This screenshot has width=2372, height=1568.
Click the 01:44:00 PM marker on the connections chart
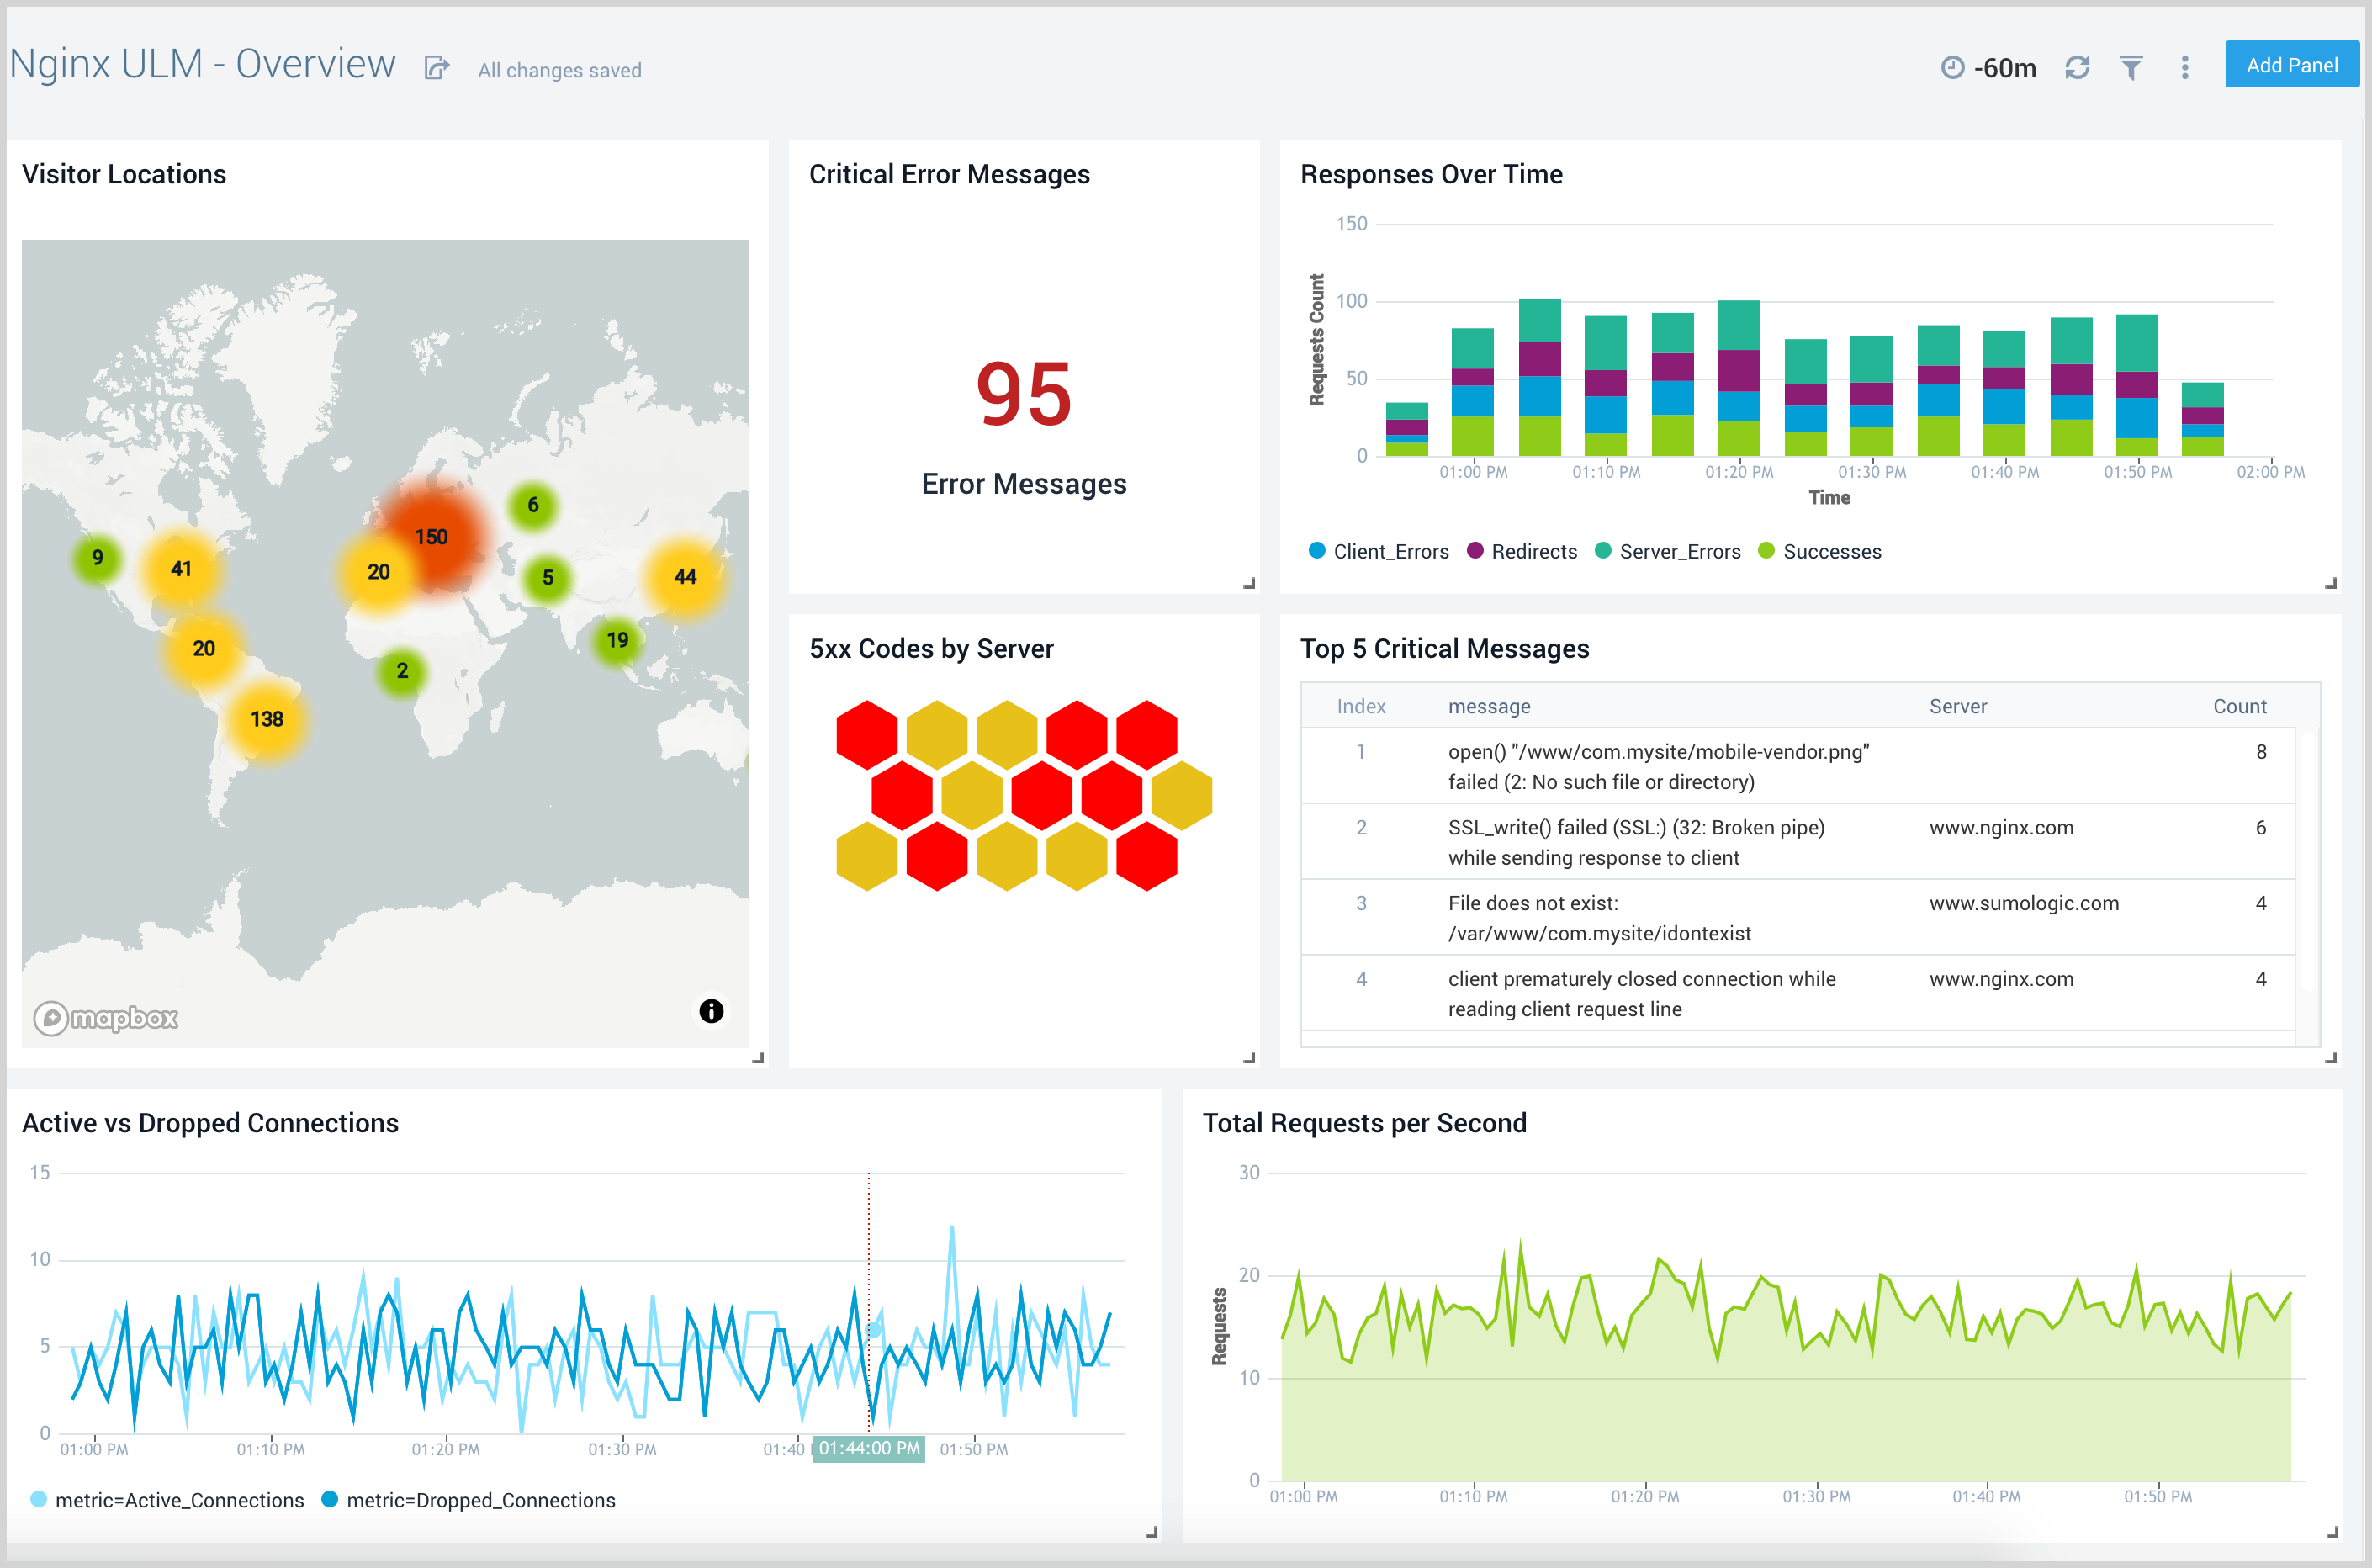(869, 1447)
